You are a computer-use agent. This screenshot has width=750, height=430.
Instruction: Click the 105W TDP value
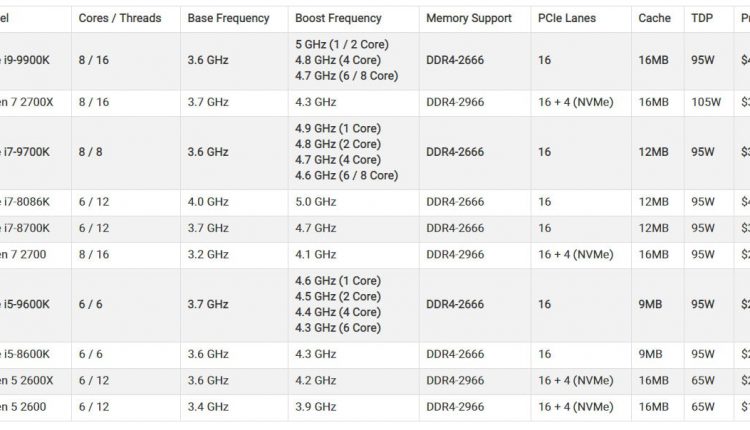pos(706,102)
